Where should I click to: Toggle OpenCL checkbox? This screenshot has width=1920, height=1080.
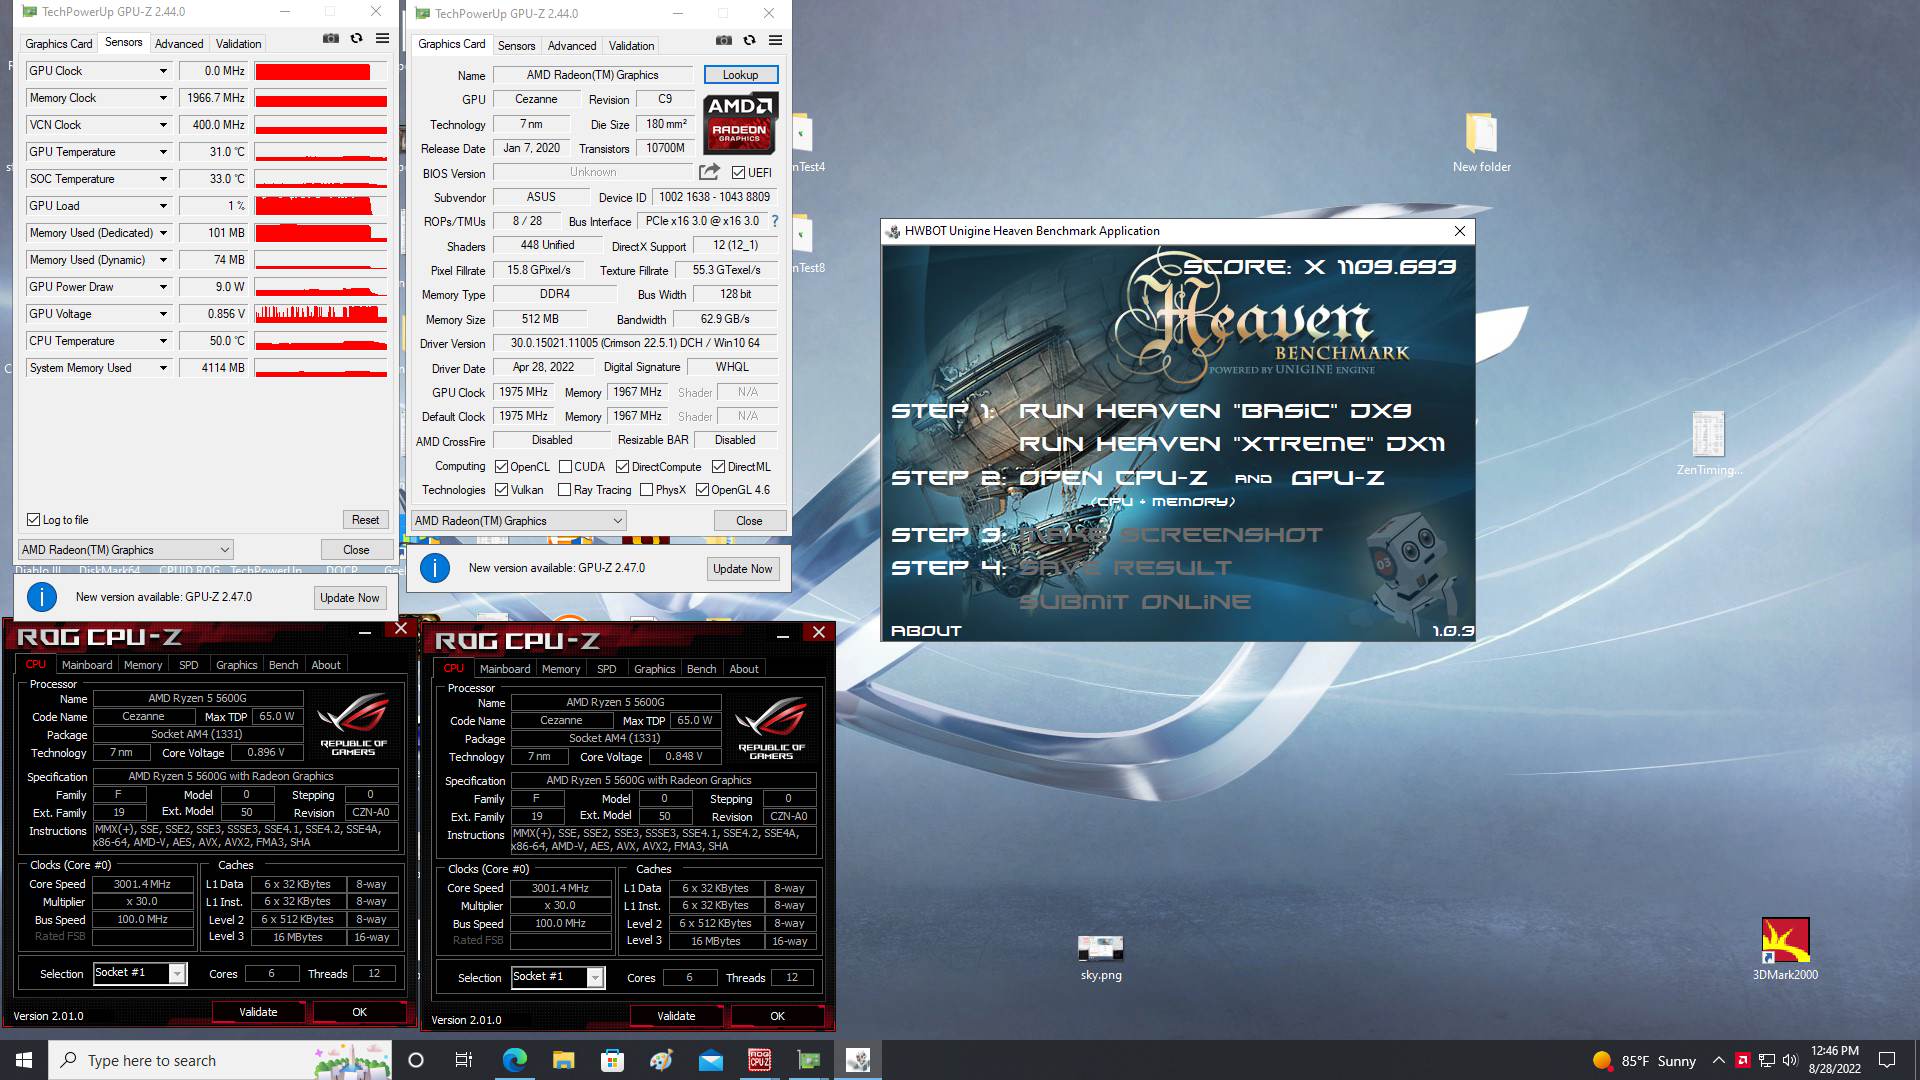pos(501,467)
